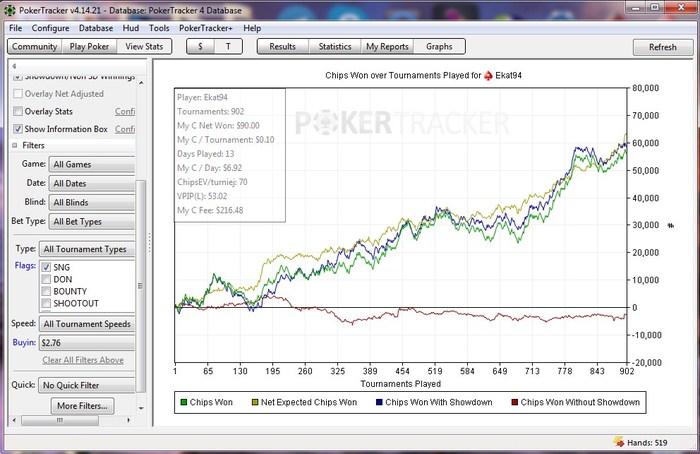
Task: Open Config link next to Show Information Box
Action: click(x=125, y=129)
